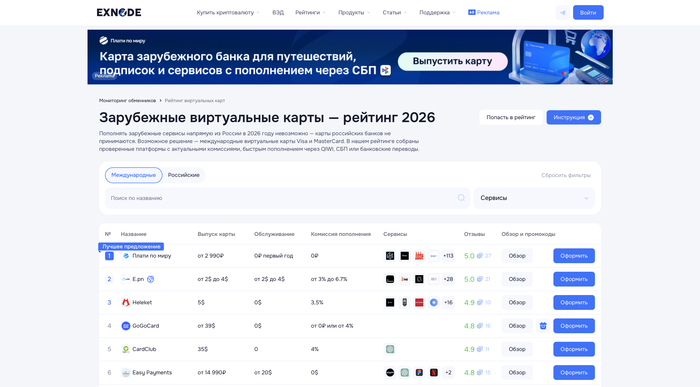Expand the Купить криптовалюту menu
Screen dimensions: 700x387
[228, 12]
